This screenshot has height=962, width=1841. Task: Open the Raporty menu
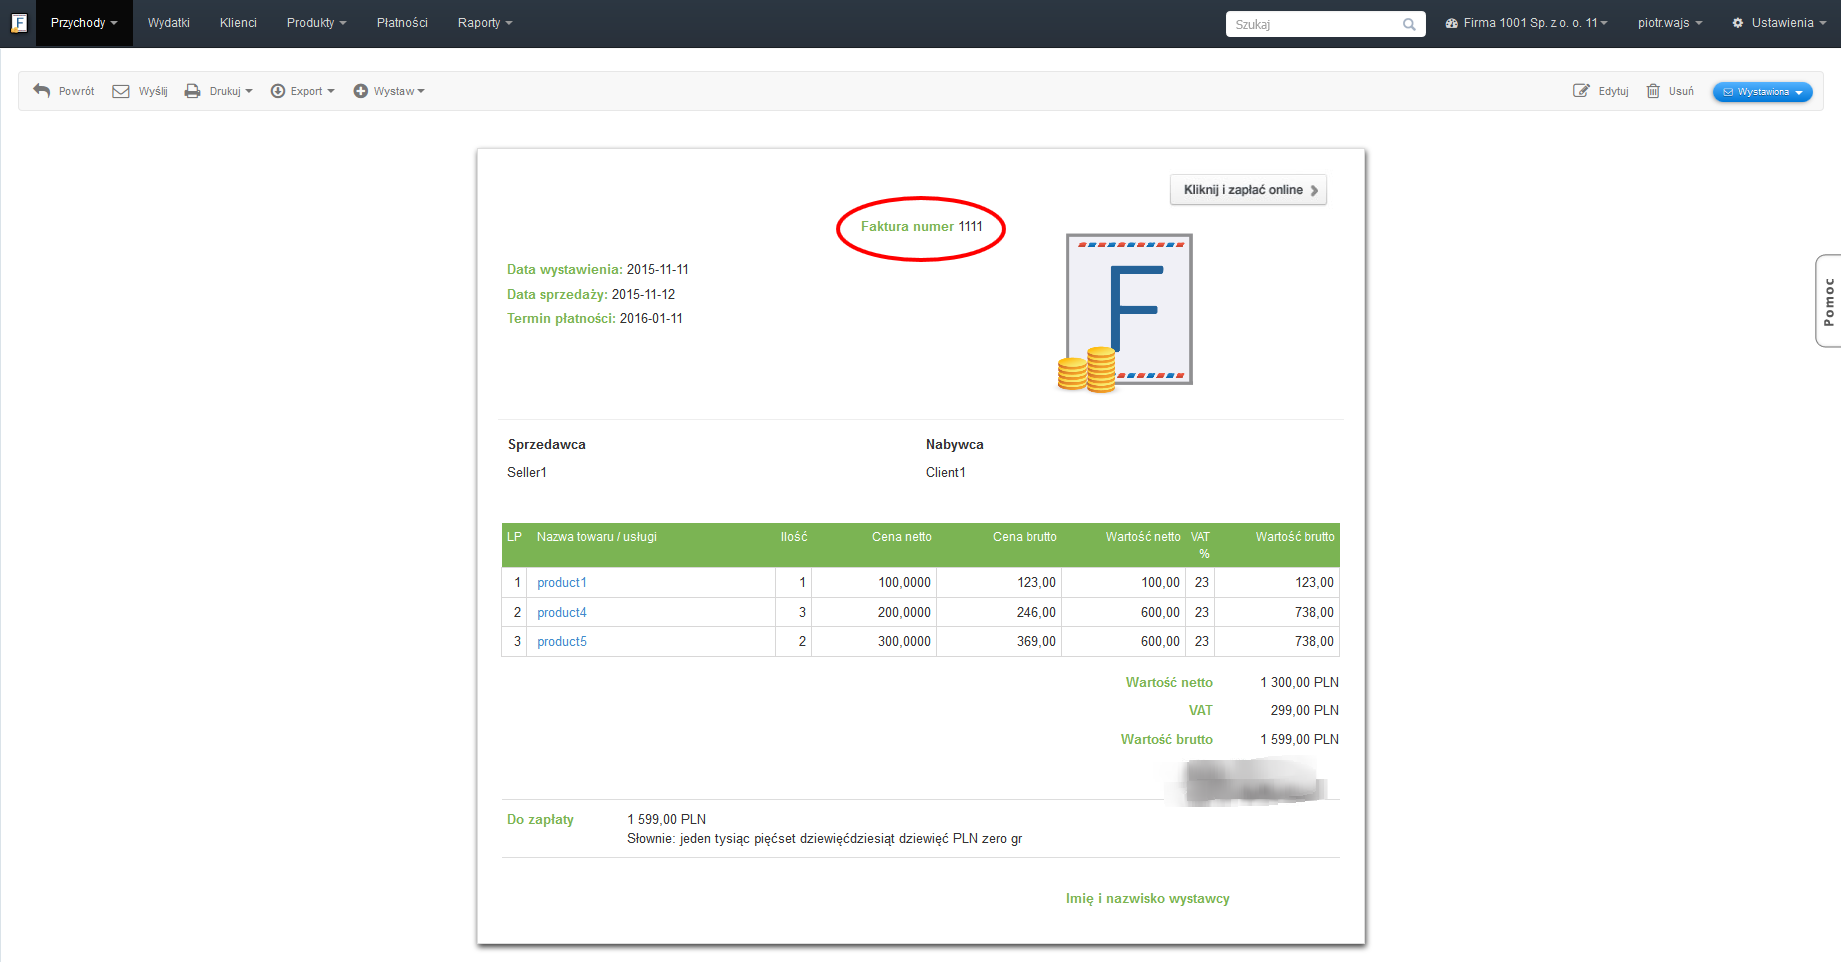484,23
